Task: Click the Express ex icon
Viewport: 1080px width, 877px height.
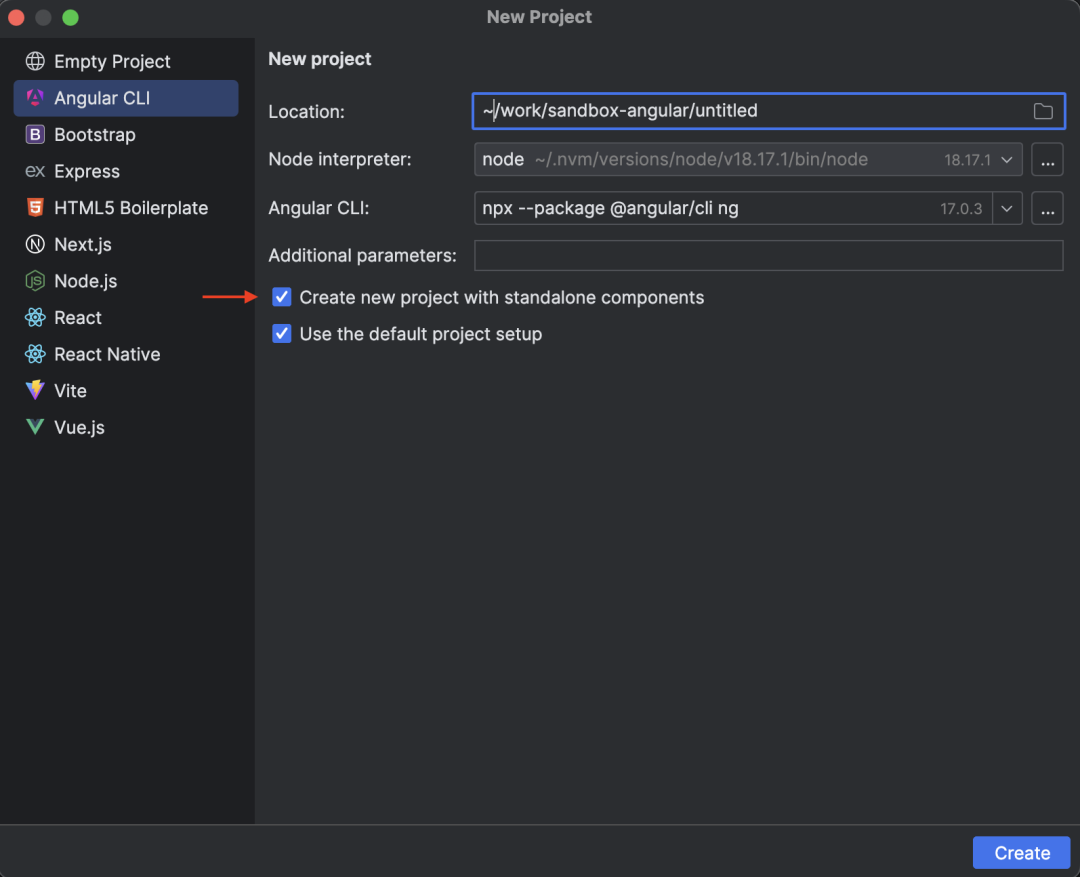Action: tap(35, 171)
